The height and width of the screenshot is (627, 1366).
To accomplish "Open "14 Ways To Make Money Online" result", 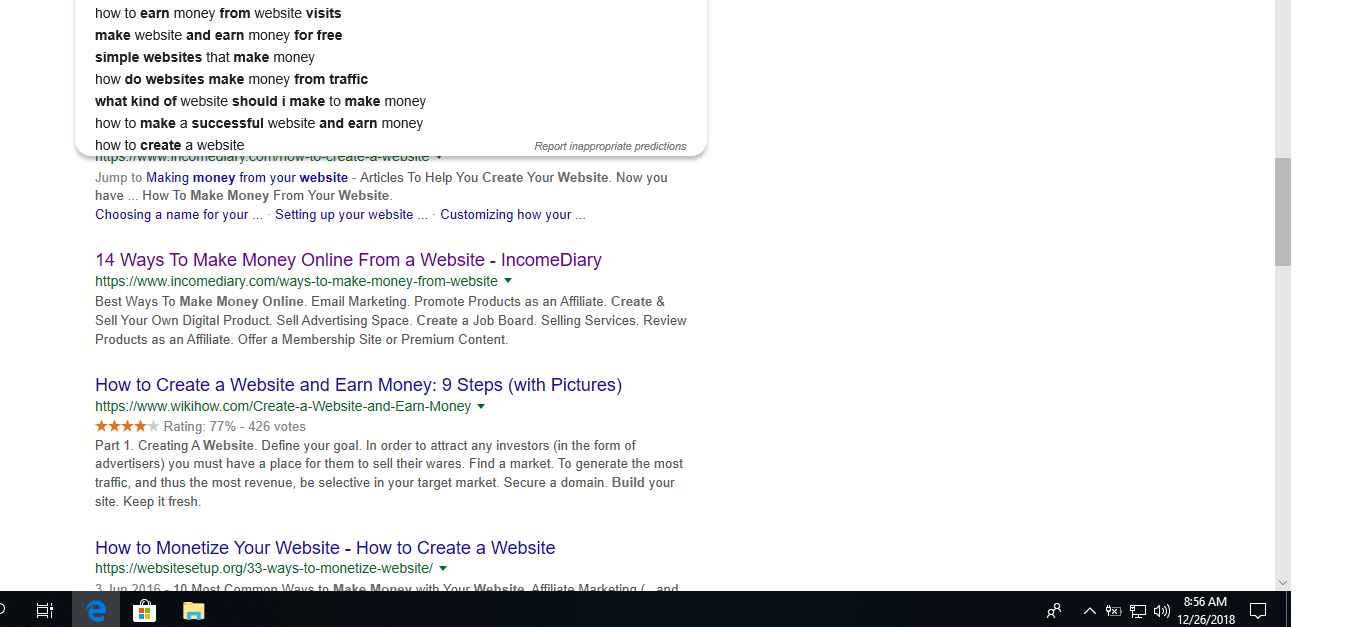I will point(348,260).
